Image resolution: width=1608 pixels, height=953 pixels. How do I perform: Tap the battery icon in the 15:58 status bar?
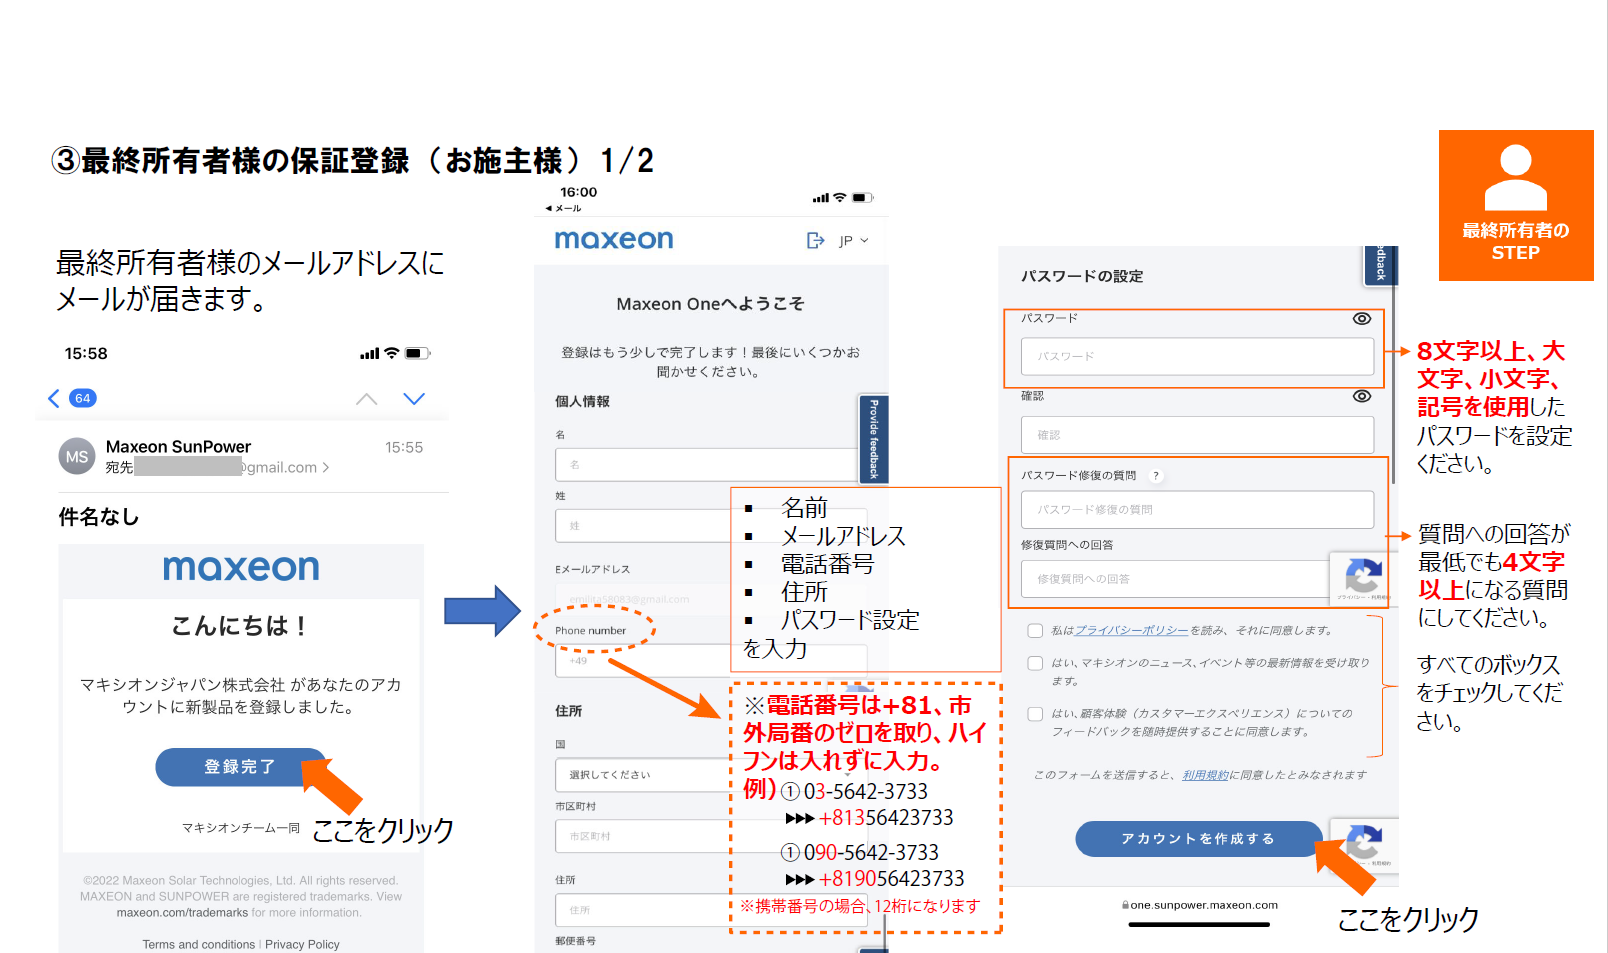click(417, 353)
